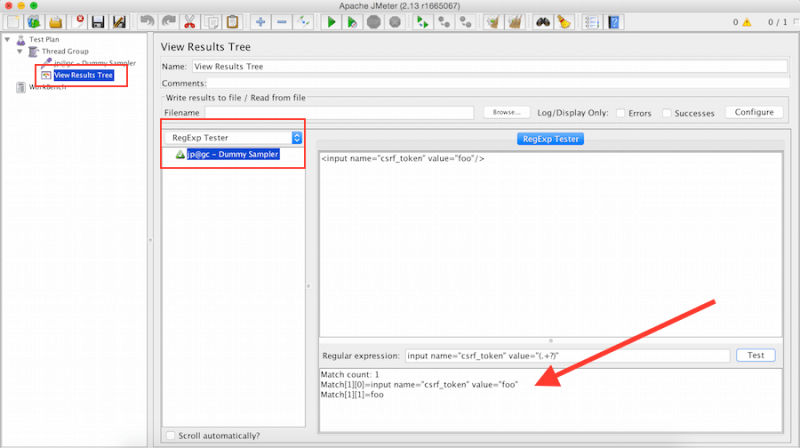The width and height of the screenshot is (800, 448).
Task: Enable the Successes only checkbox
Action: click(666, 113)
